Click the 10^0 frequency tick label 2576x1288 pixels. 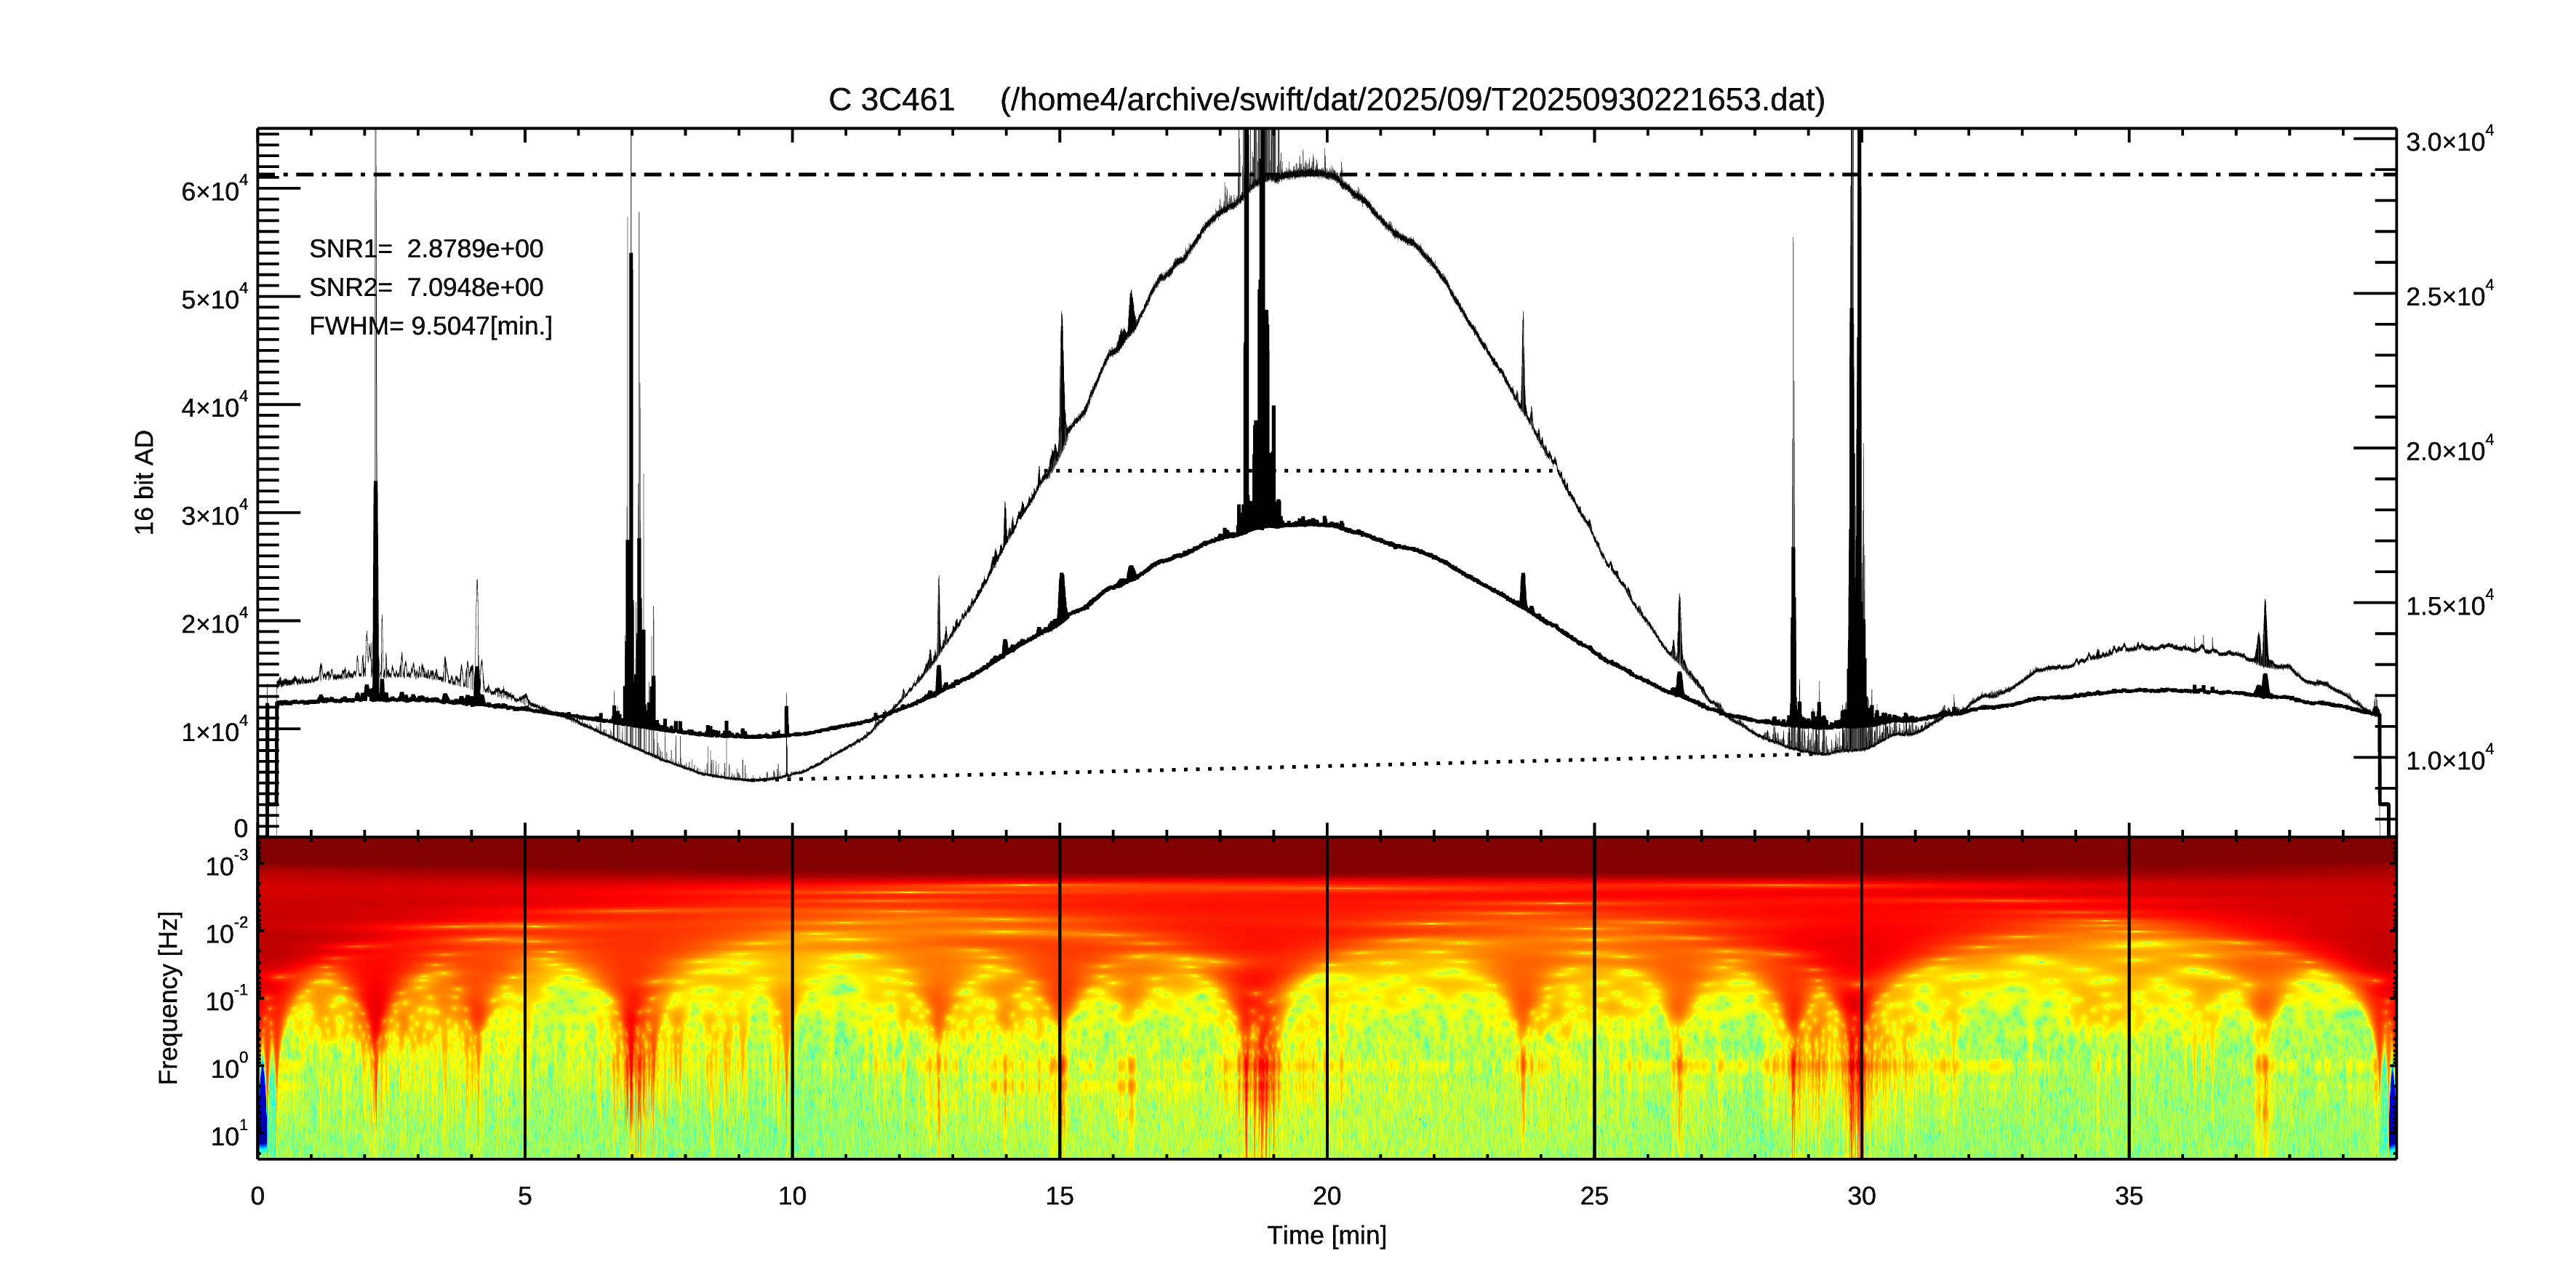point(228,1068)
